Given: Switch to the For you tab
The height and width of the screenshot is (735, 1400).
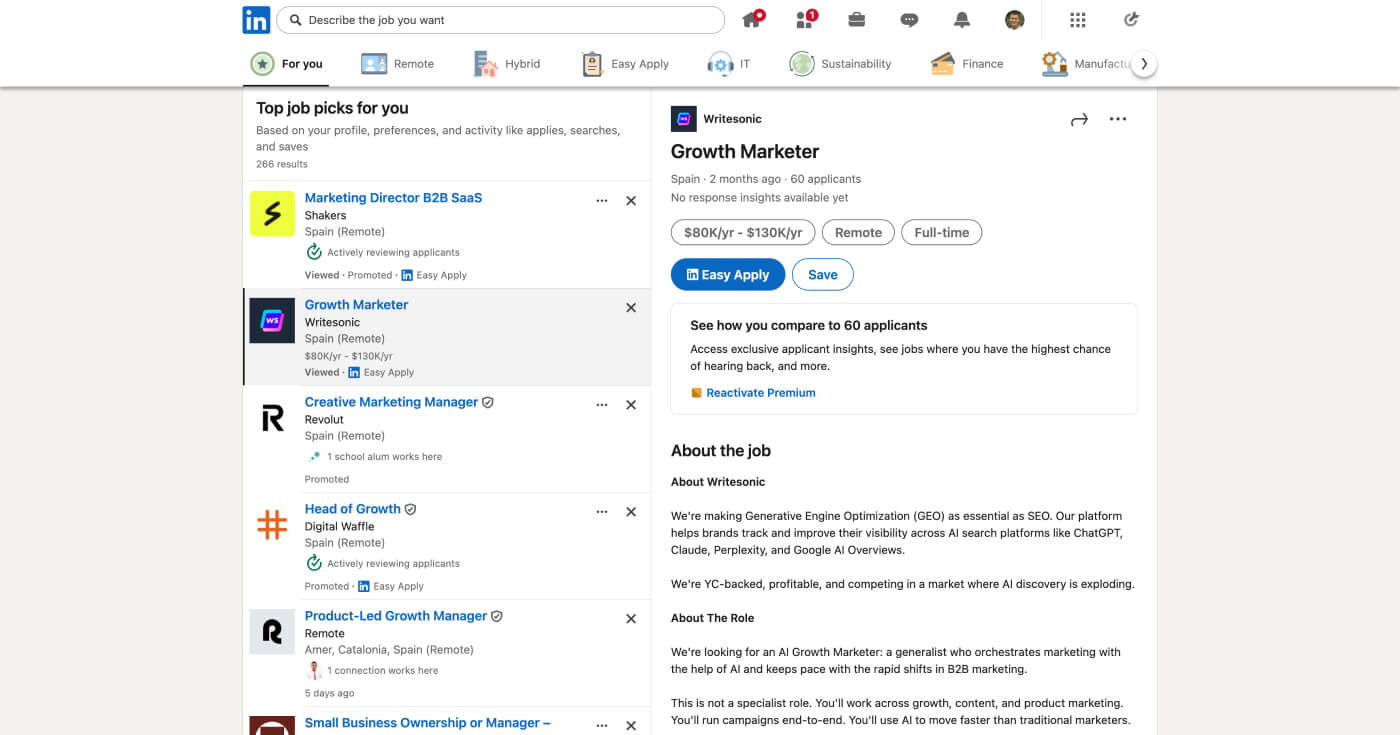Looking at the screenshot, I should pos(286,63).
